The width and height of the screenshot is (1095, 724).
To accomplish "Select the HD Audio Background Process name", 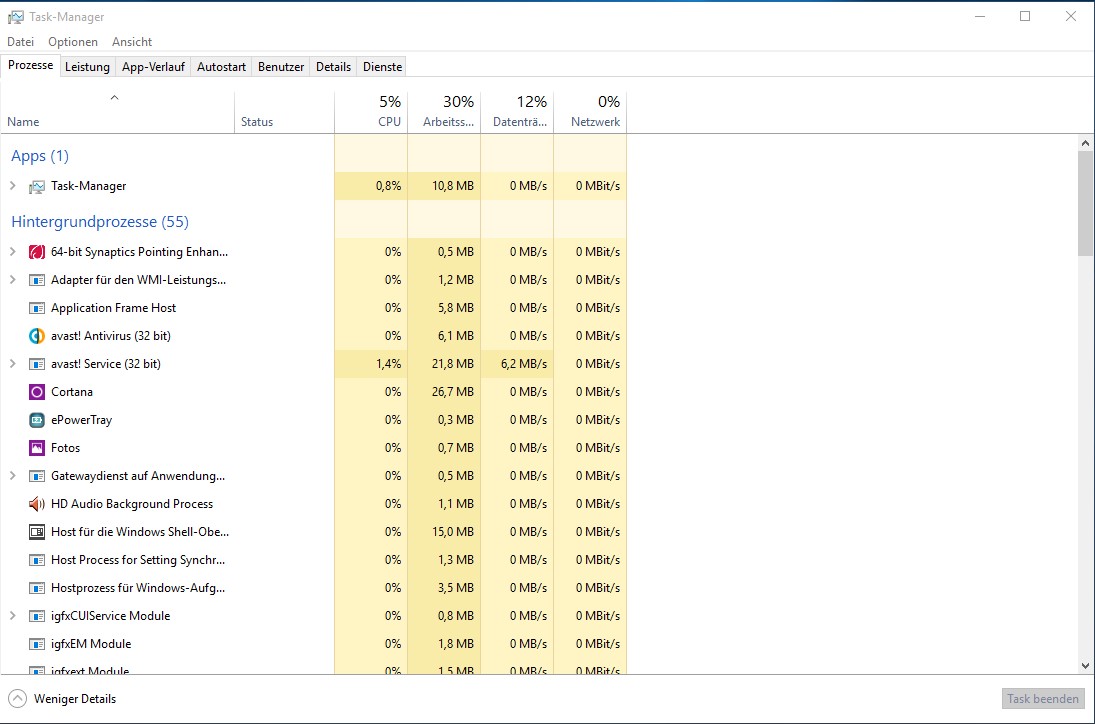I will [x=132, y=504].
